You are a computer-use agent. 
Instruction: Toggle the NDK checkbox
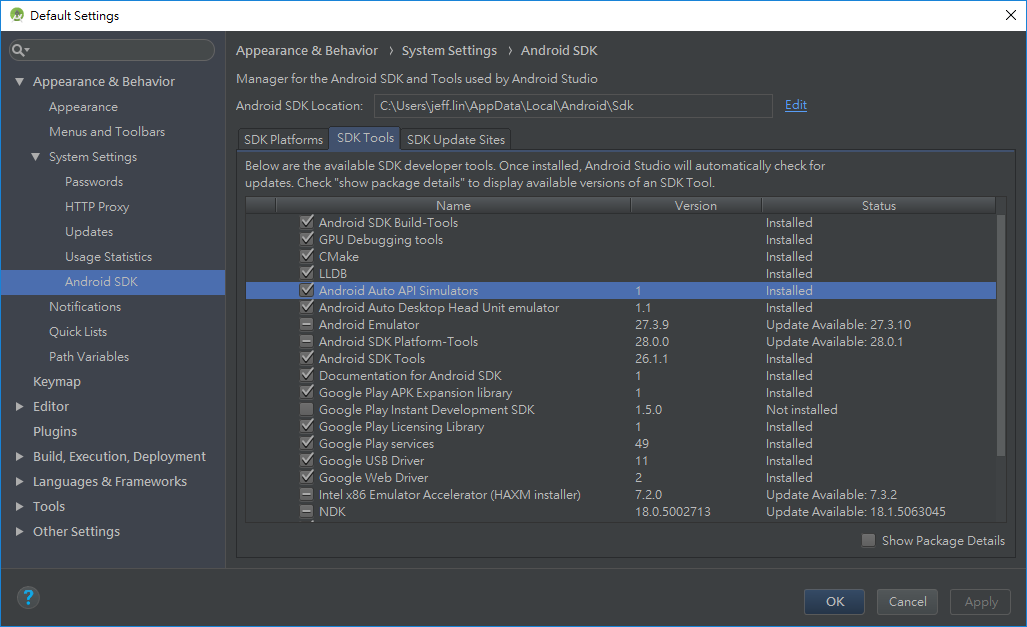point(307,512)
